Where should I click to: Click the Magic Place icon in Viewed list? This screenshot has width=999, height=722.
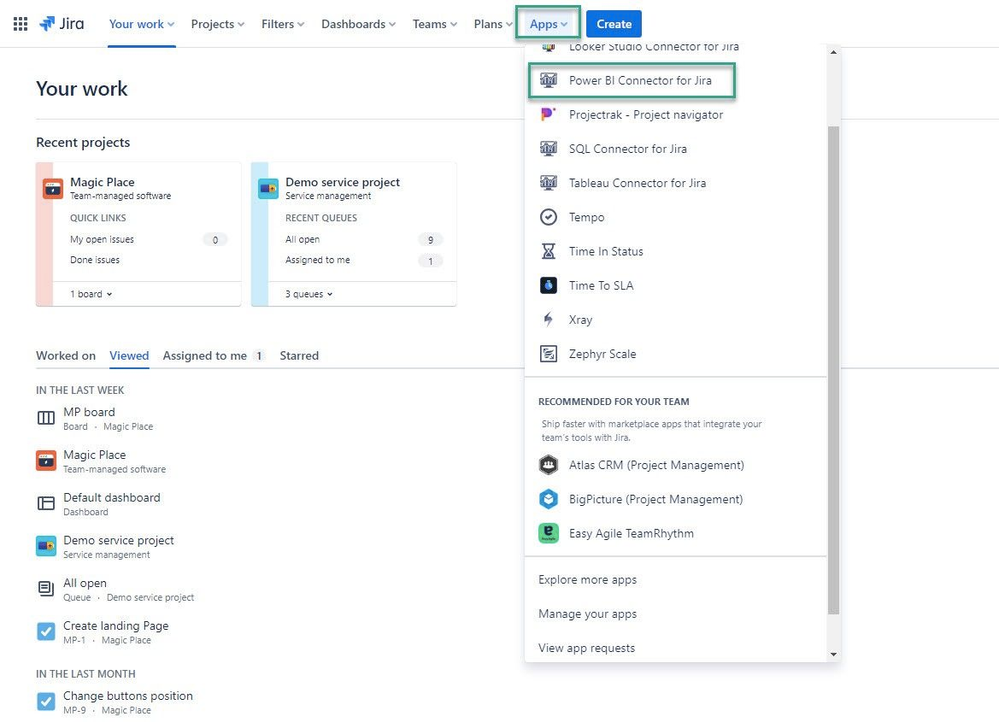tap(46, 461)
